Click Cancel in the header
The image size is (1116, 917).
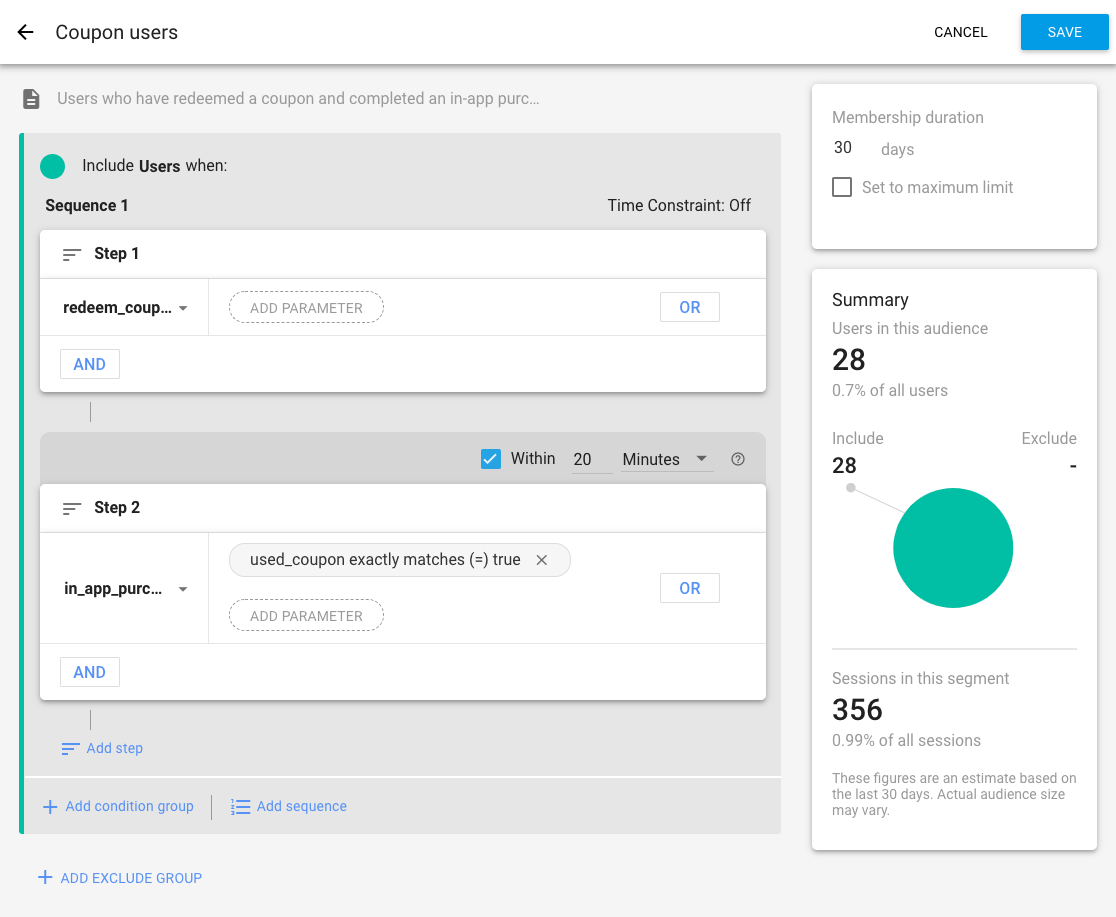(x=960, y=32)
